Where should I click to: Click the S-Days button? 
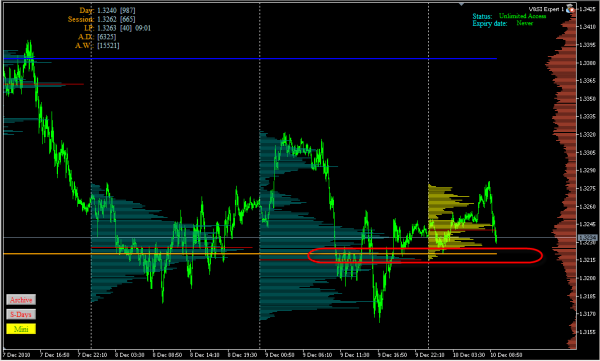pos(21,314)
